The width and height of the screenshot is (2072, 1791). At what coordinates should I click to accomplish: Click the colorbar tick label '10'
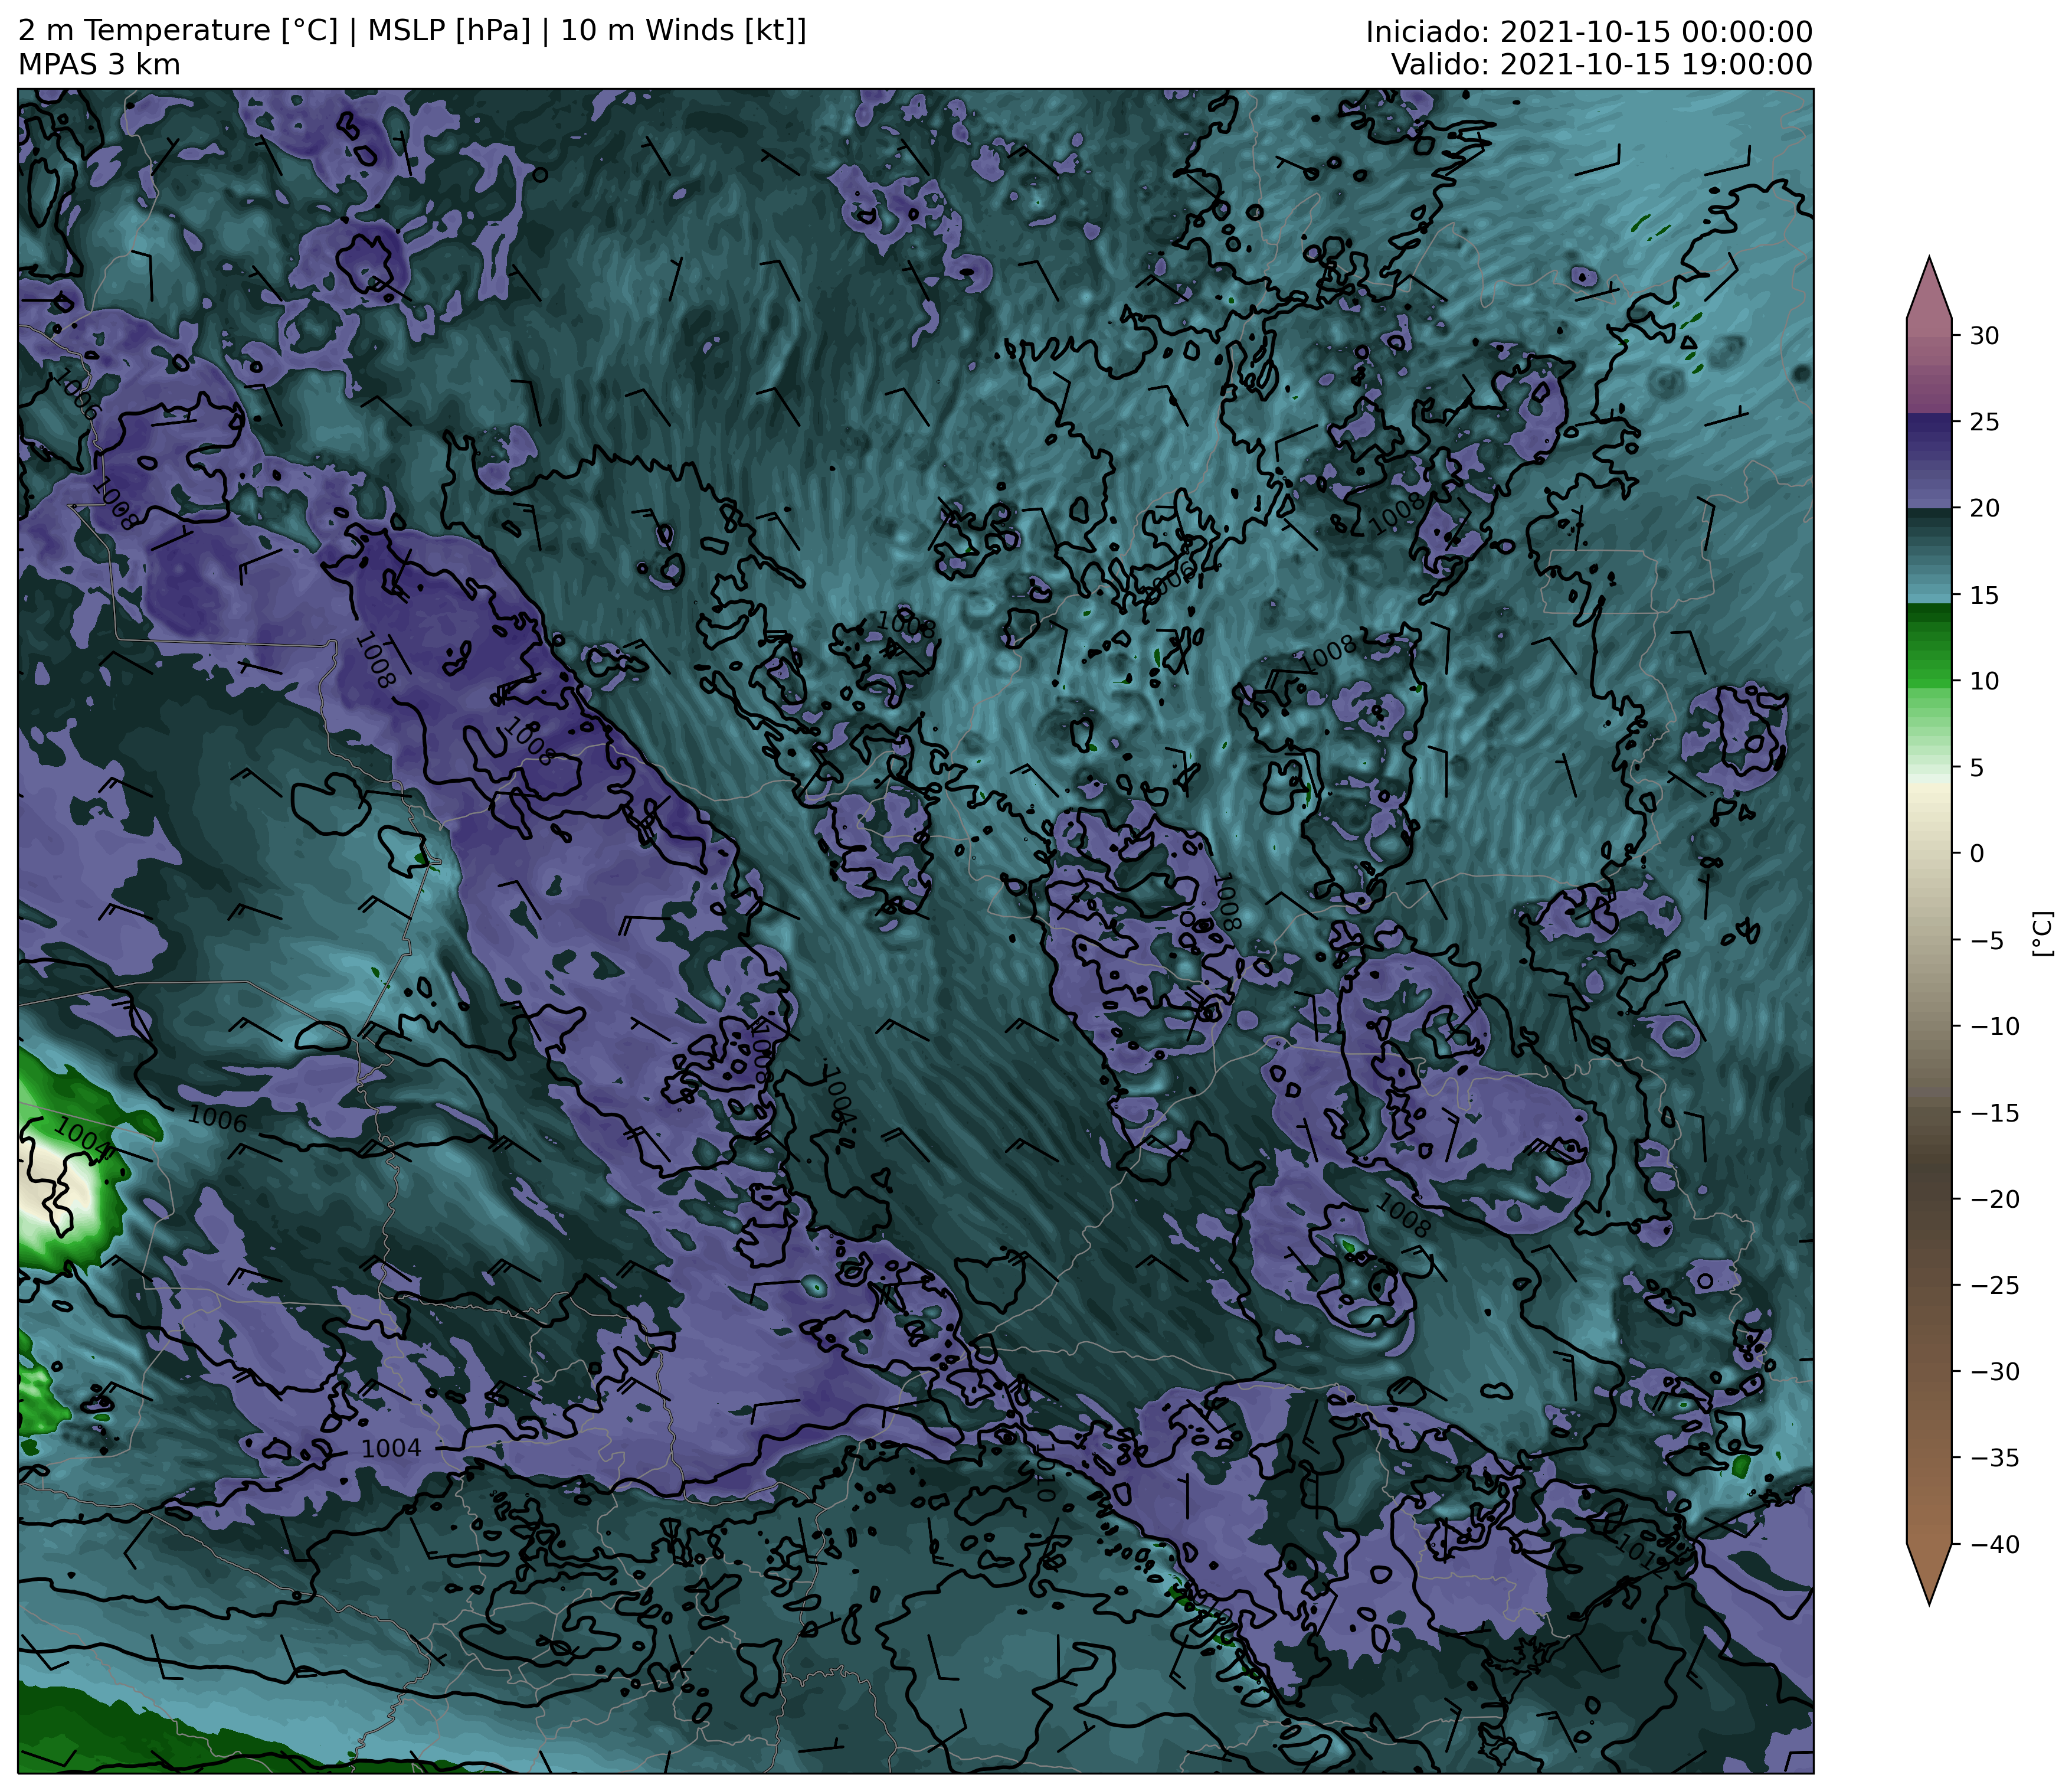point(1985,681)
